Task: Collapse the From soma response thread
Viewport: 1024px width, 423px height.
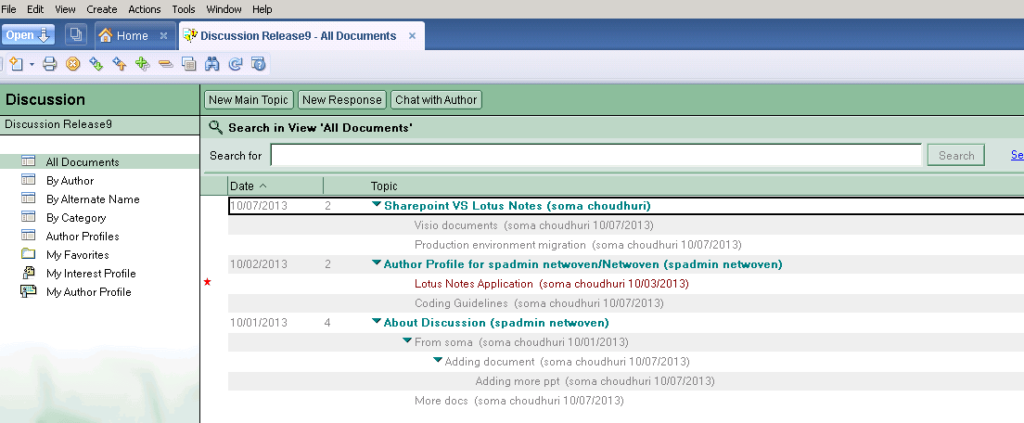Action: 407,341
